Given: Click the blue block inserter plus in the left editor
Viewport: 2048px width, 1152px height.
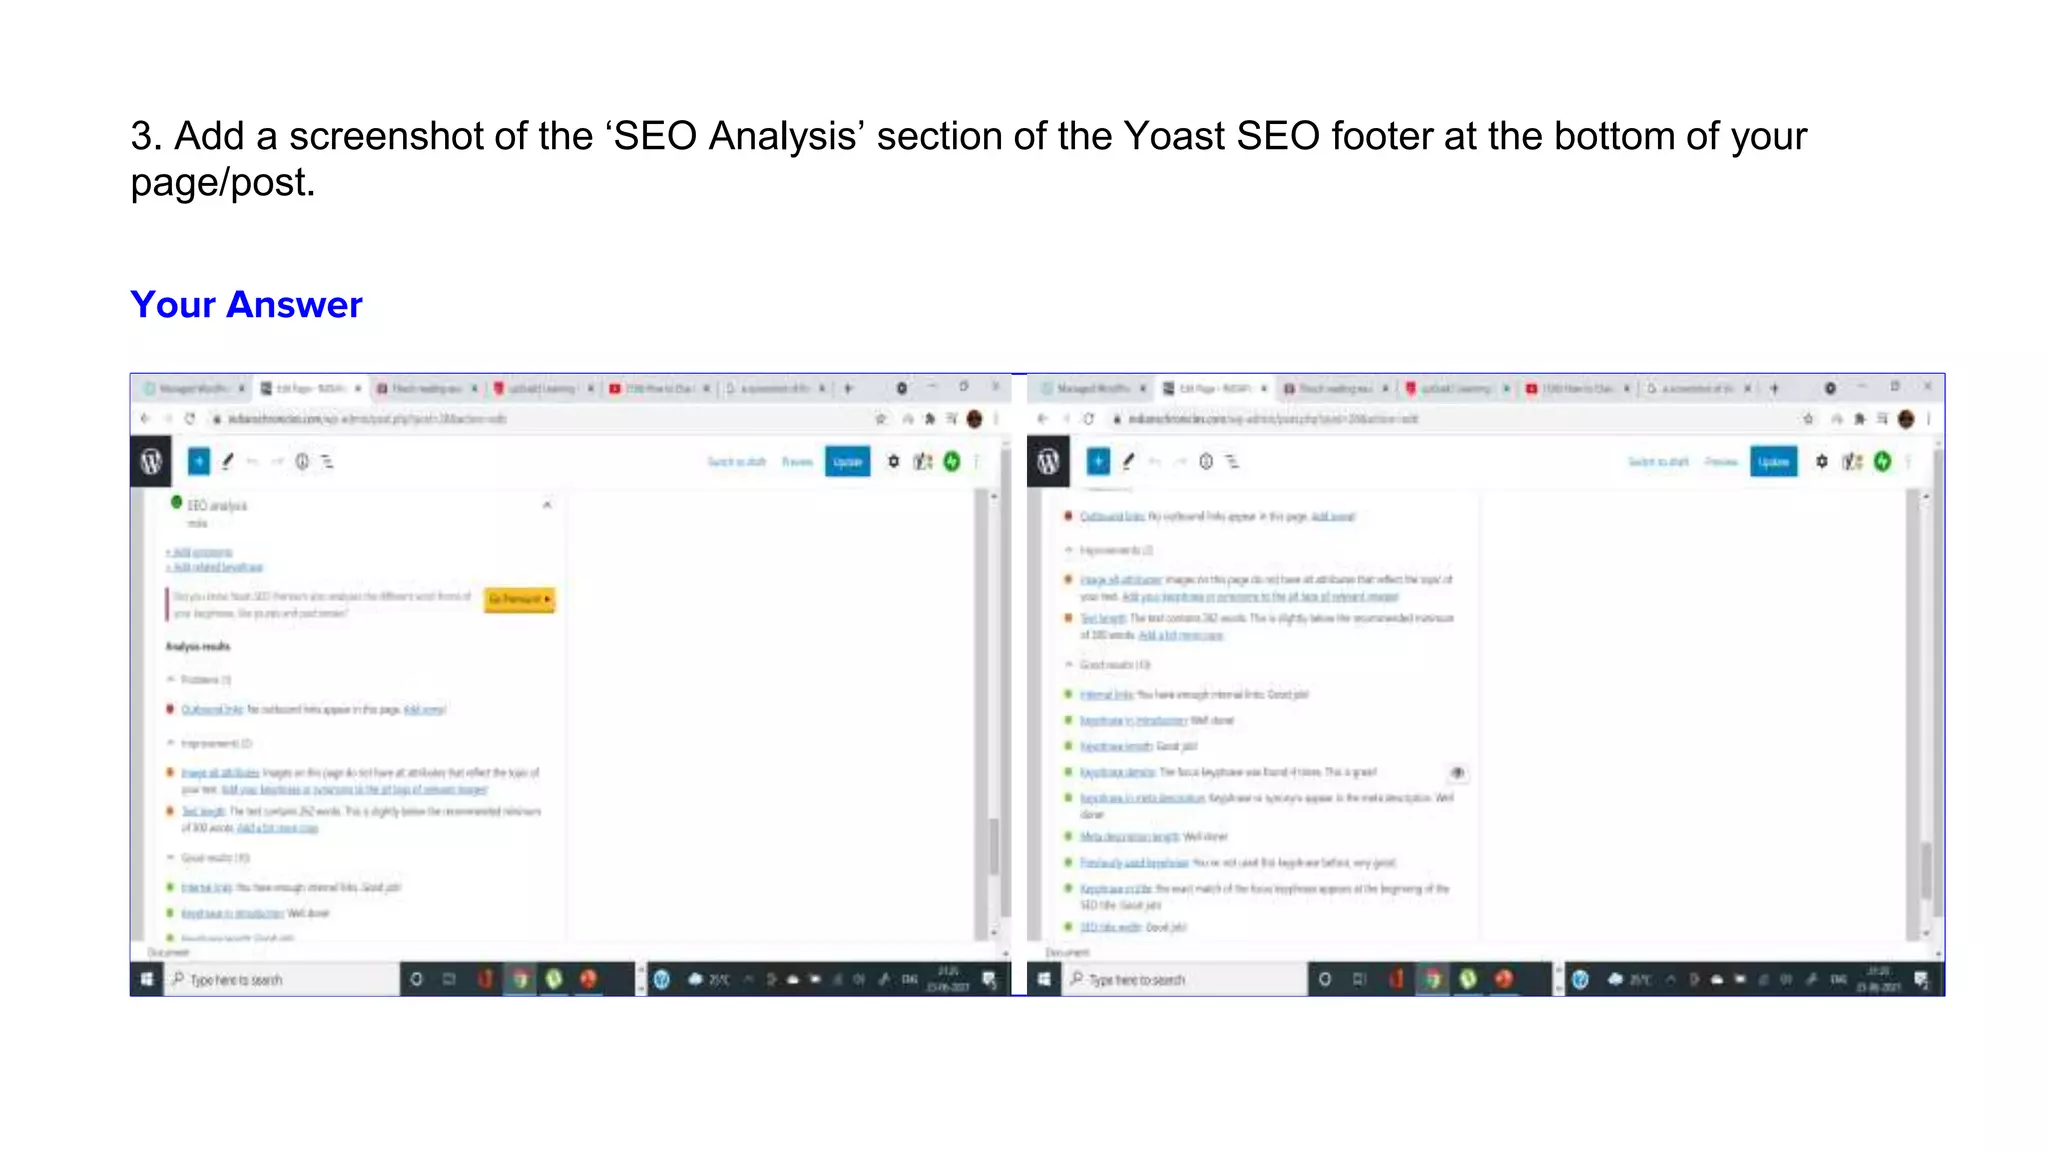Looking at the screenshot, I should coord(199,461).
